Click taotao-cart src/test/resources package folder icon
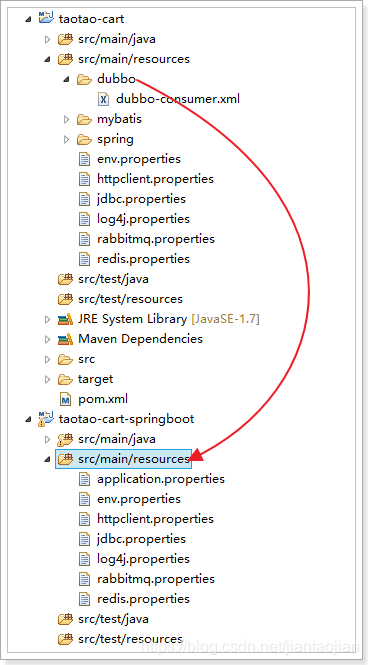This screenshot has width=368, height=665. pos(66,299)
